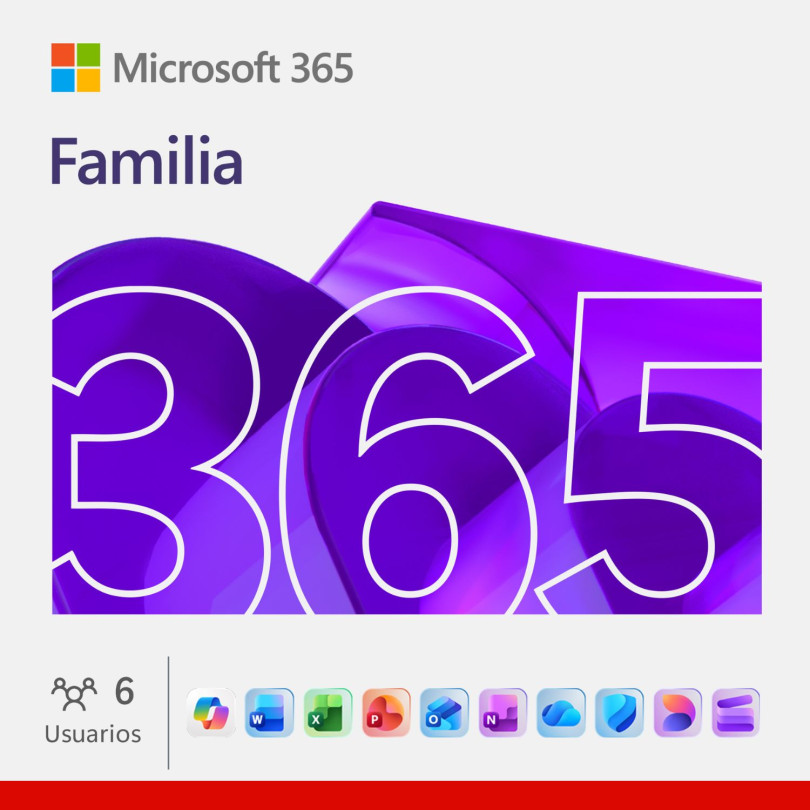
Task: Open the Word app icon
Action: pos(269,712)
